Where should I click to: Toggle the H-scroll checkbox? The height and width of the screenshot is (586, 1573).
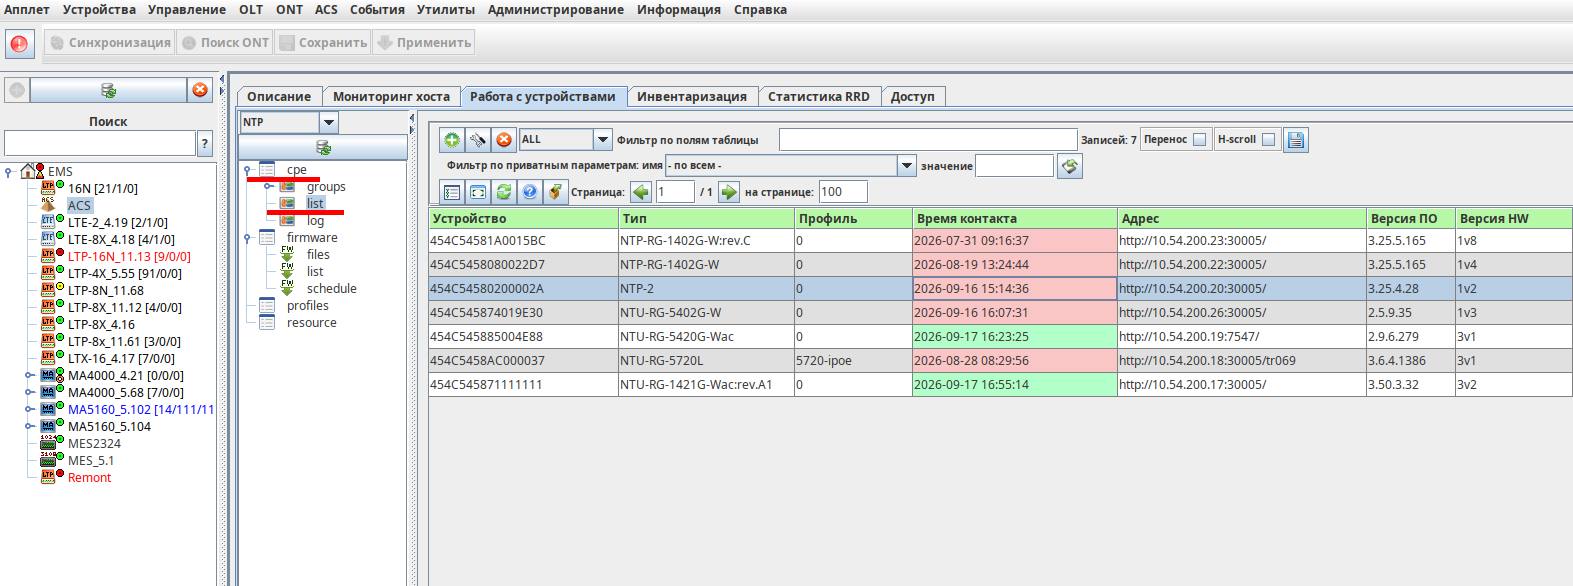(x=1268, y=140)
